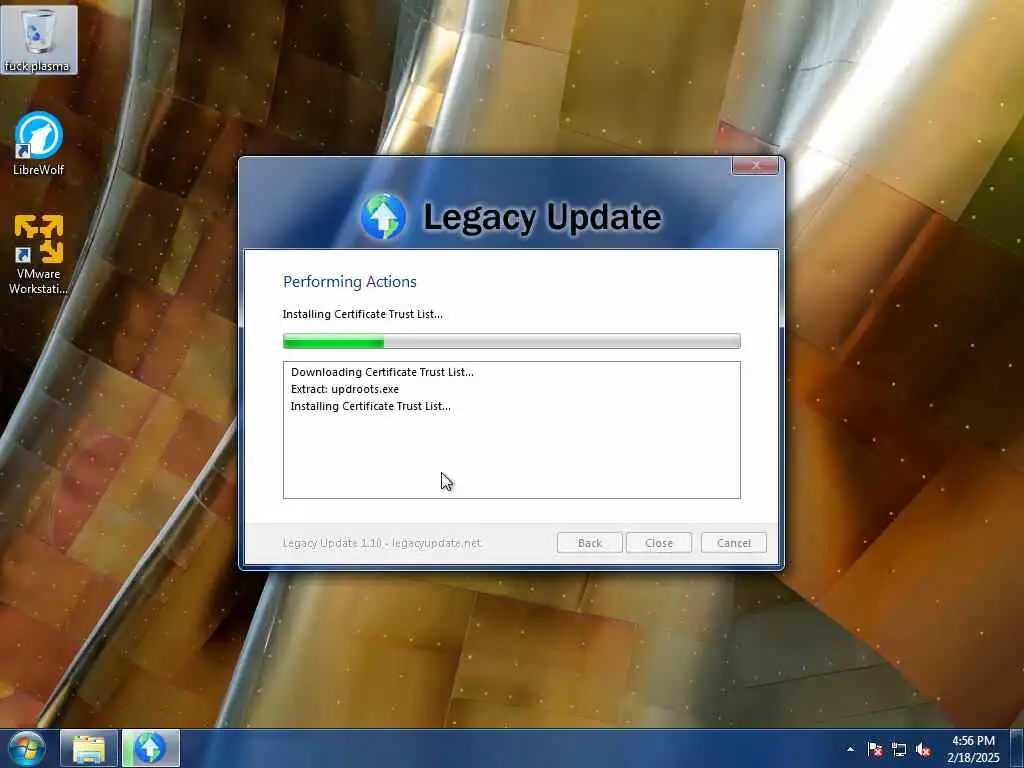Click the disabled Back button
The image size is (1024, 768).
589,543
